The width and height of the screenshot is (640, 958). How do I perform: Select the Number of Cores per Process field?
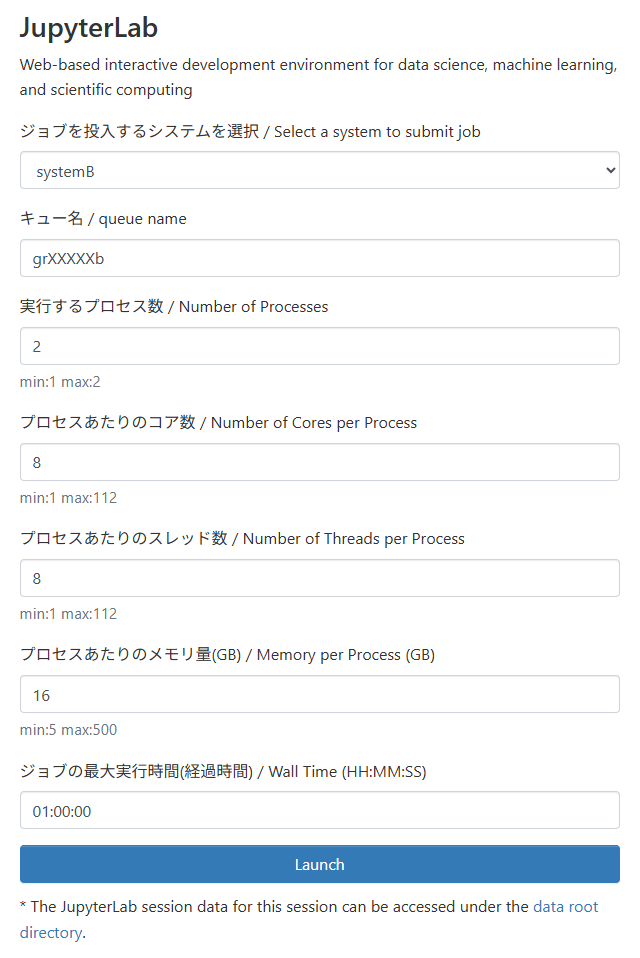point(319,463)
